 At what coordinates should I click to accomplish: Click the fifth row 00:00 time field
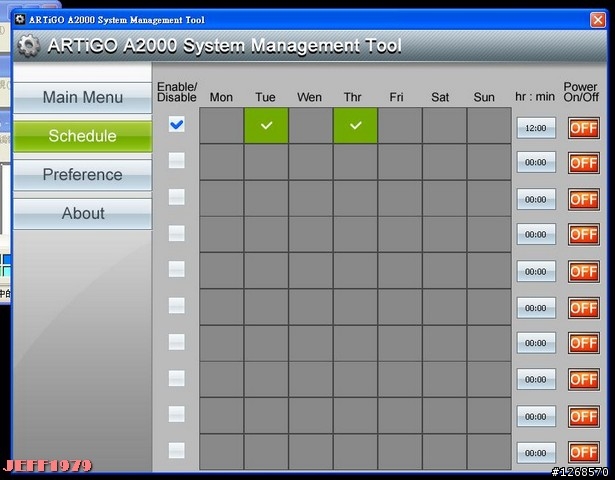click(x=536, y=271)
